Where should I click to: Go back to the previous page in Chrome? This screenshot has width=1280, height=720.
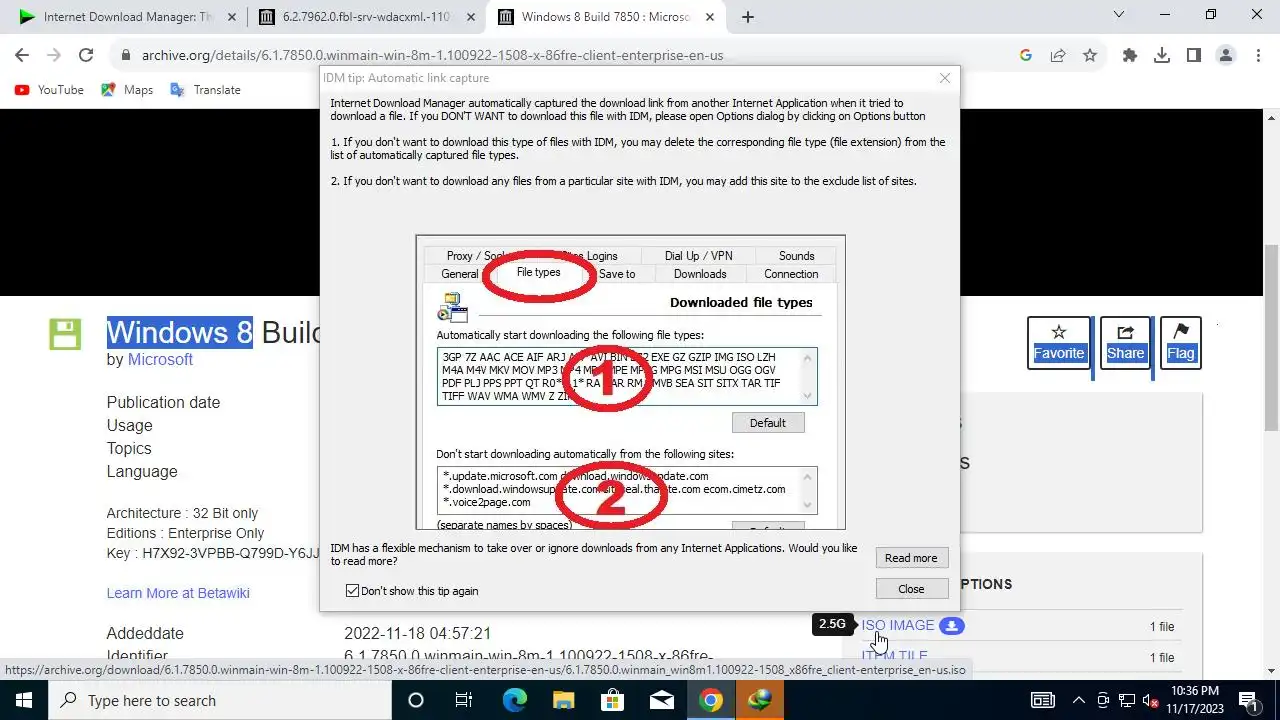tap(22, 56)
